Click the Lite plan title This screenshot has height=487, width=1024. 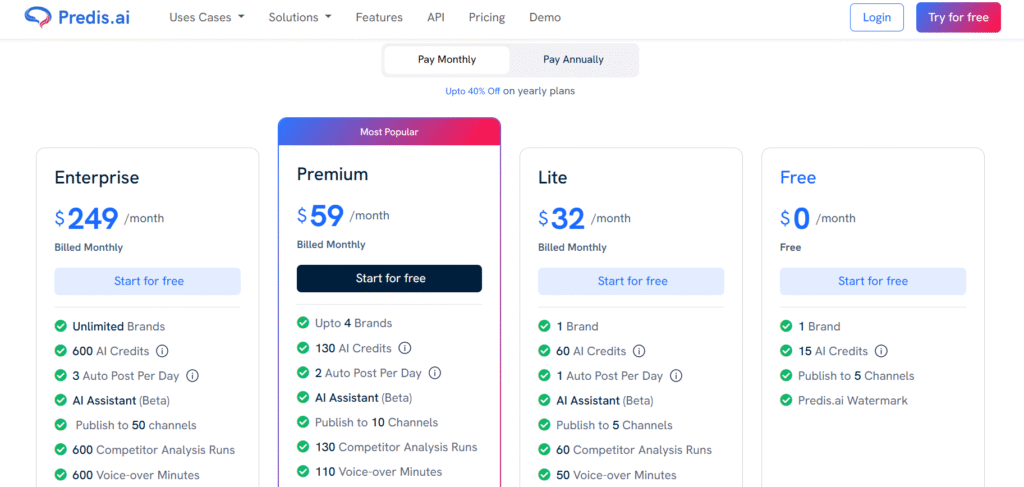pyautogui.click(x=552, y=178)
